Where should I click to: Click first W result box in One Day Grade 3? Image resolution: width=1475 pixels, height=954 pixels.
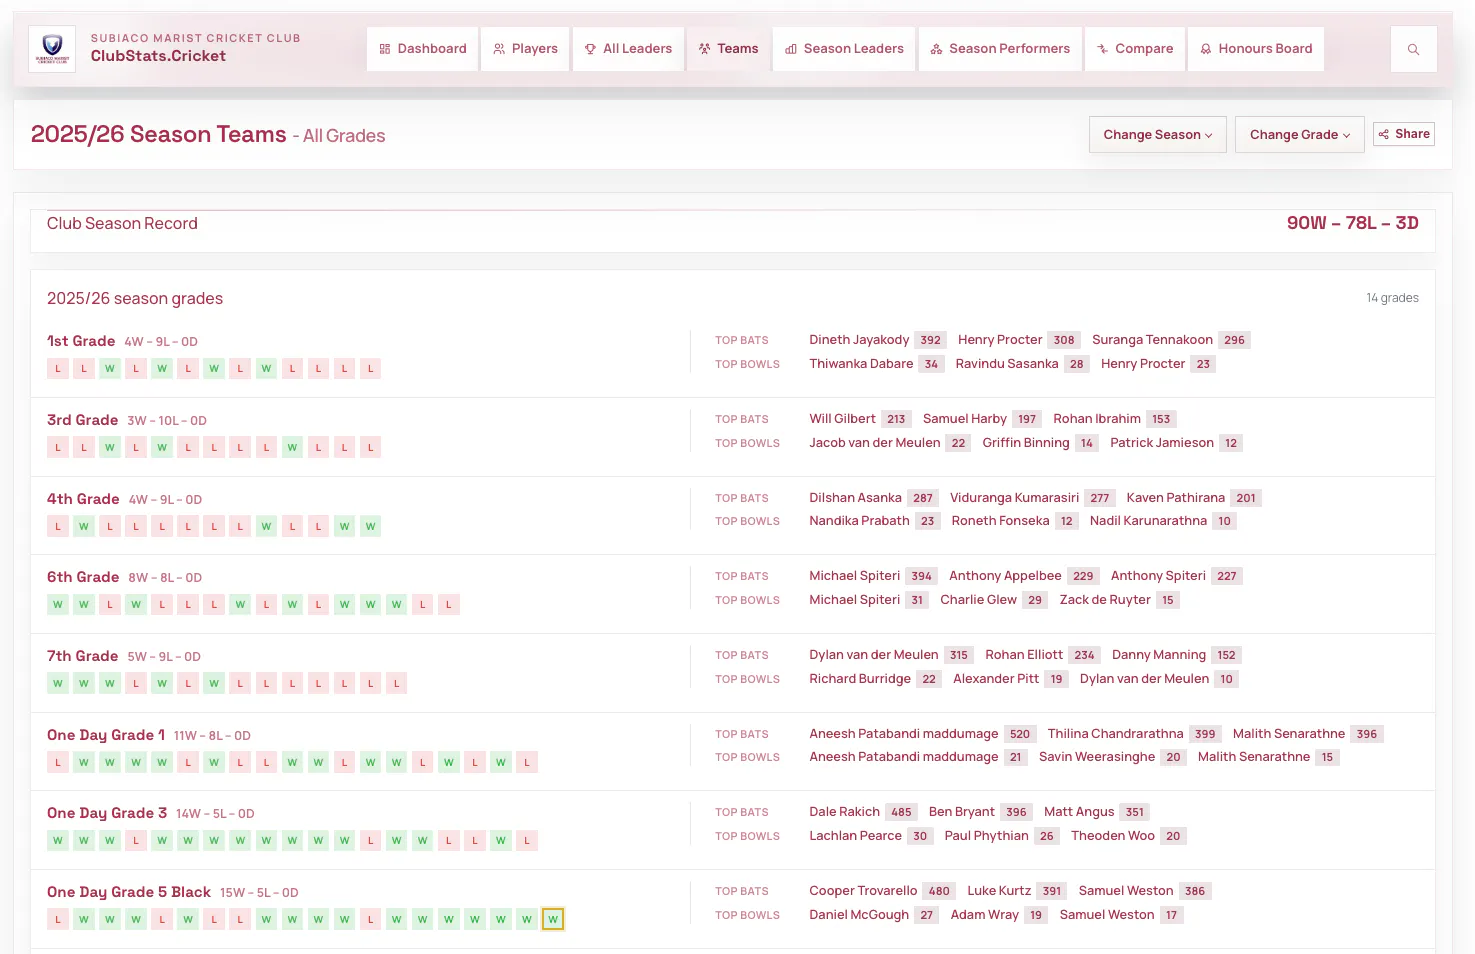pos(58,840)
